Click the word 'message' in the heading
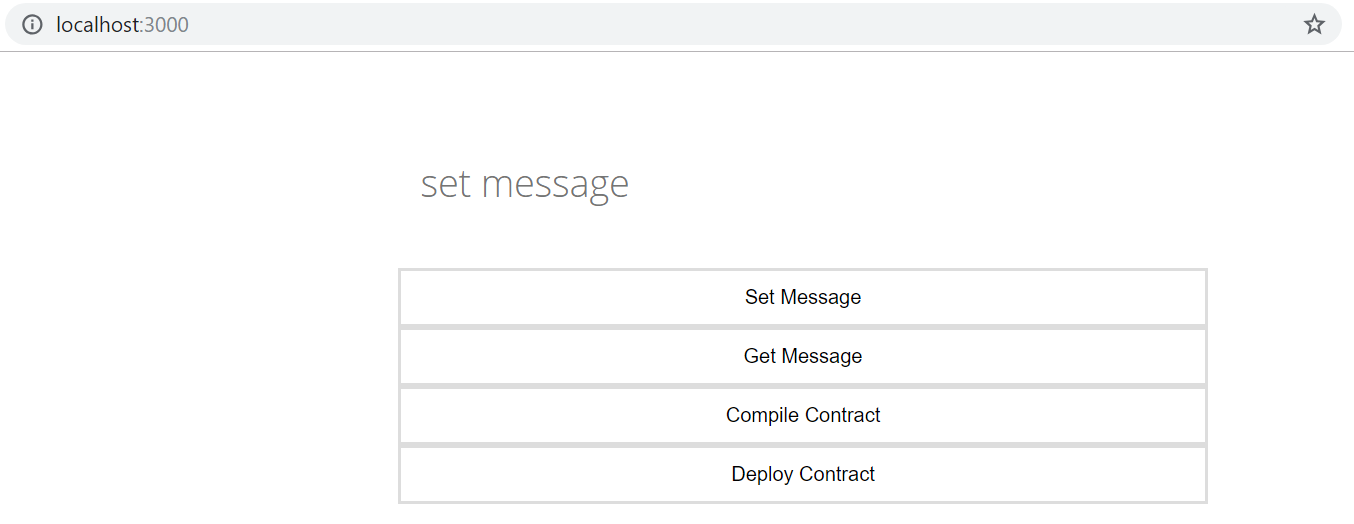1354x524 pixels. pyautogui.click(x=555, y=185)
